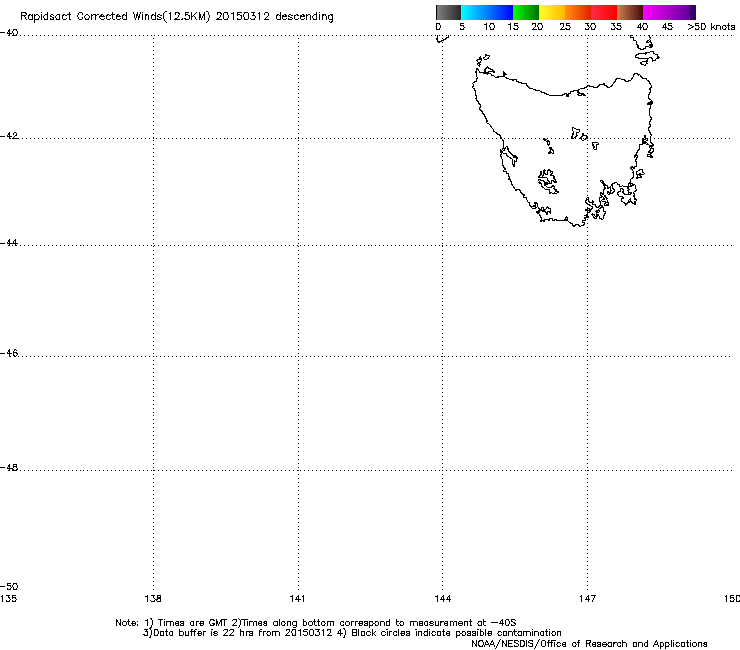This screenshot has height=650, width=740.
Task: Click the -50 latitude axis label
Action: point(9,586)
